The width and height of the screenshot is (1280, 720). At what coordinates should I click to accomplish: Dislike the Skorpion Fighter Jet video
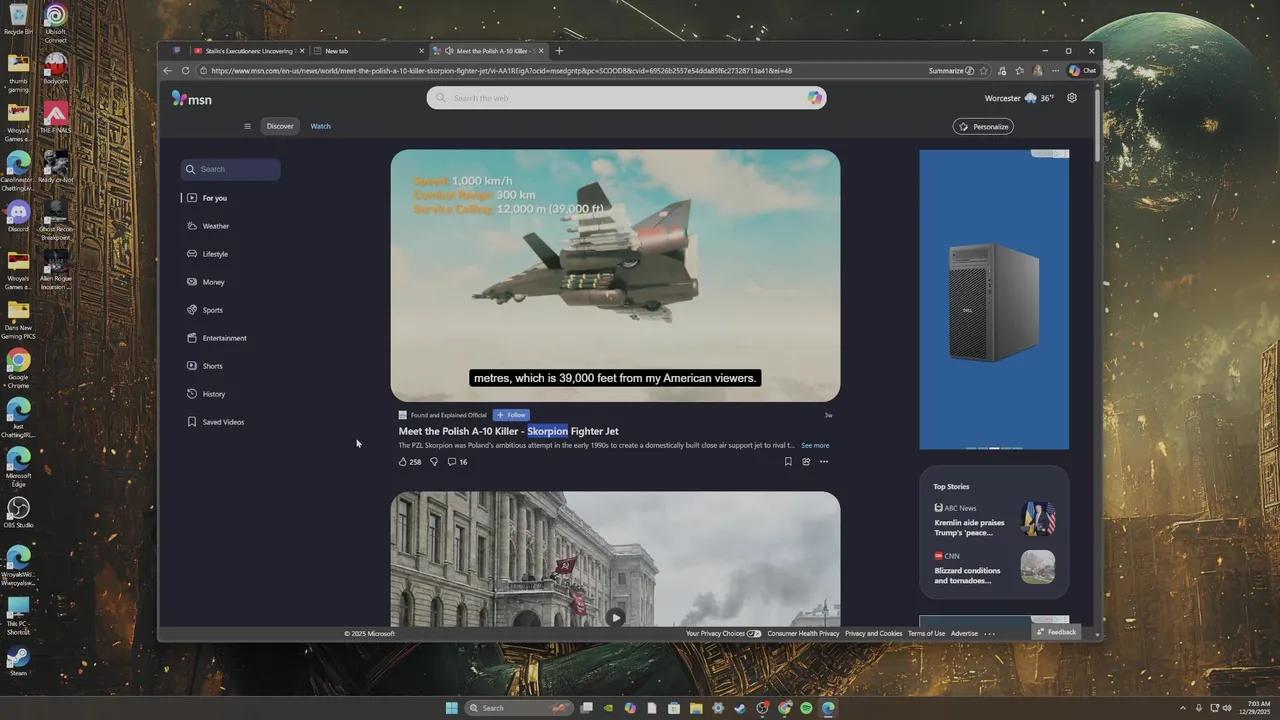tap(434, 462)
